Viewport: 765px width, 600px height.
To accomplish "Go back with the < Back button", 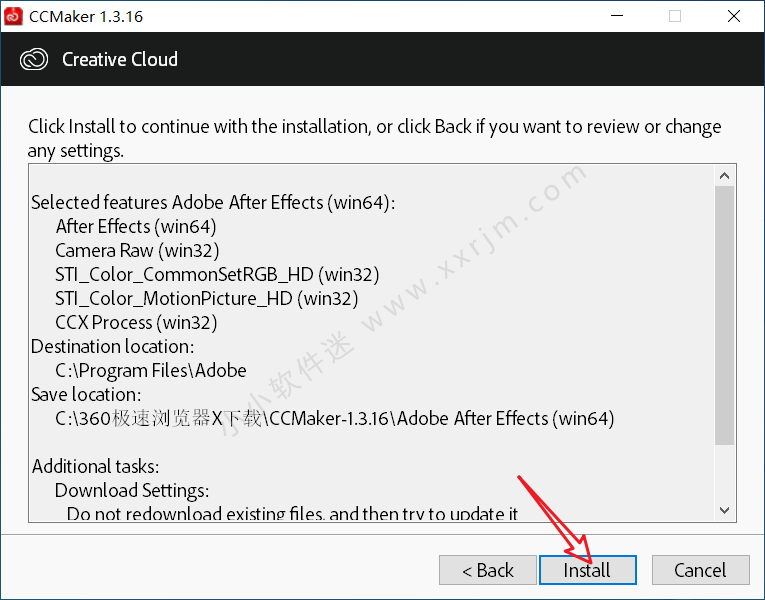I will [x=488, y=570].
